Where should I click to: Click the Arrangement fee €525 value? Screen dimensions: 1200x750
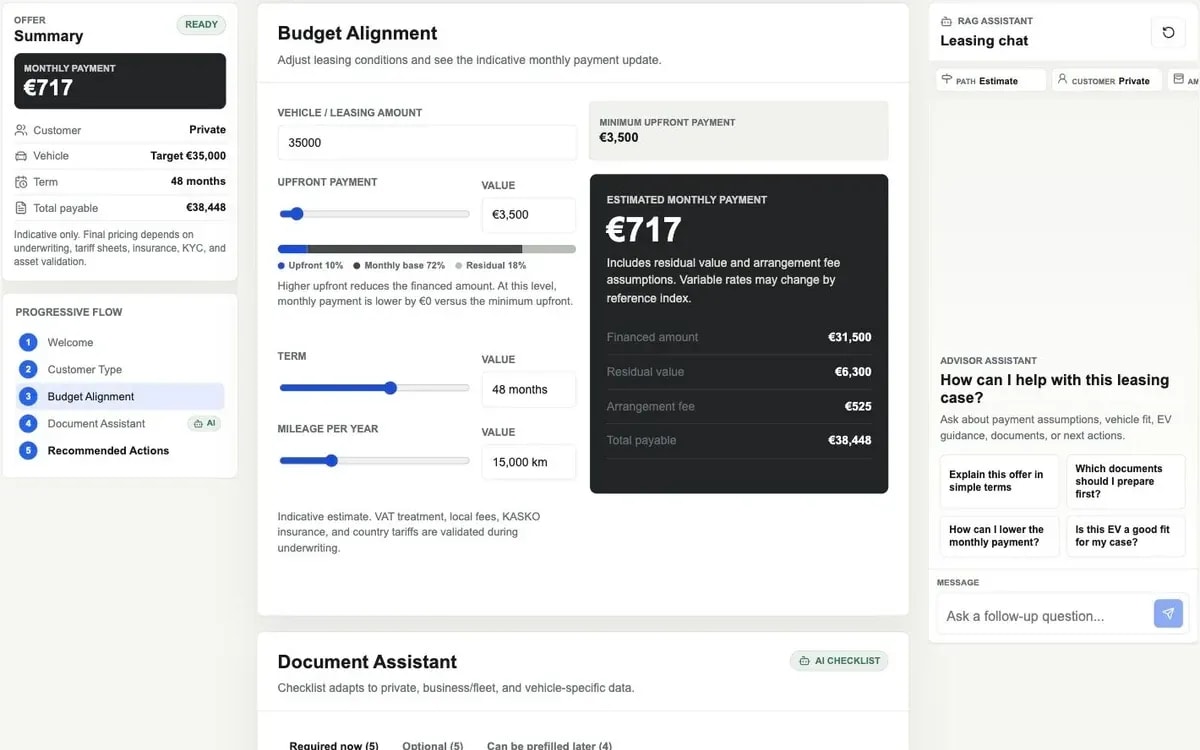click(858, 407)
